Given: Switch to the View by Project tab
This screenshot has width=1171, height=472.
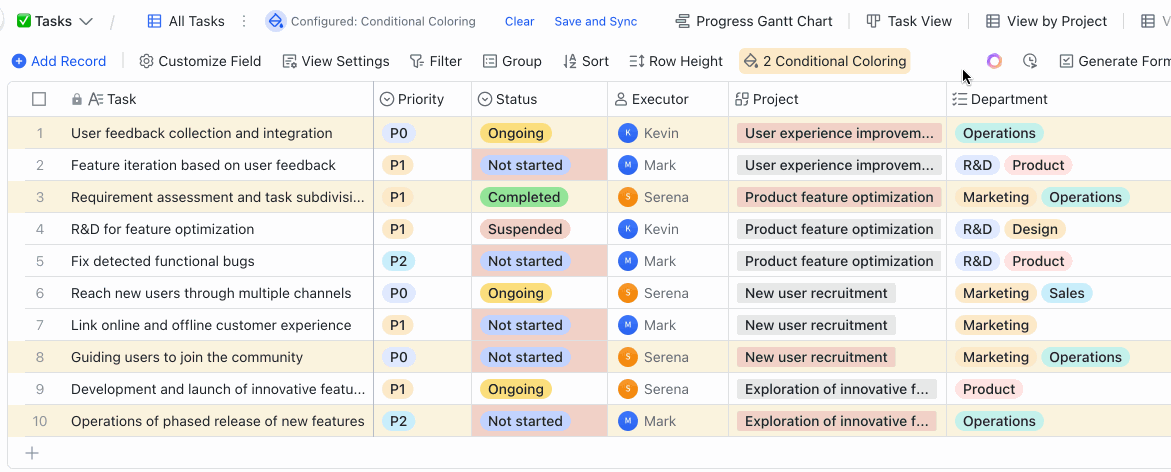Looking at the screenshot, I should click(1046, 21).
